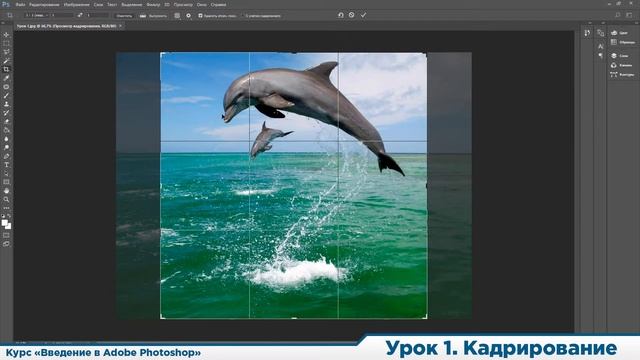The height and width of the screenshot is (360, 640).
Task: Open the History panel icon
Action: click(x=587, y=33)
